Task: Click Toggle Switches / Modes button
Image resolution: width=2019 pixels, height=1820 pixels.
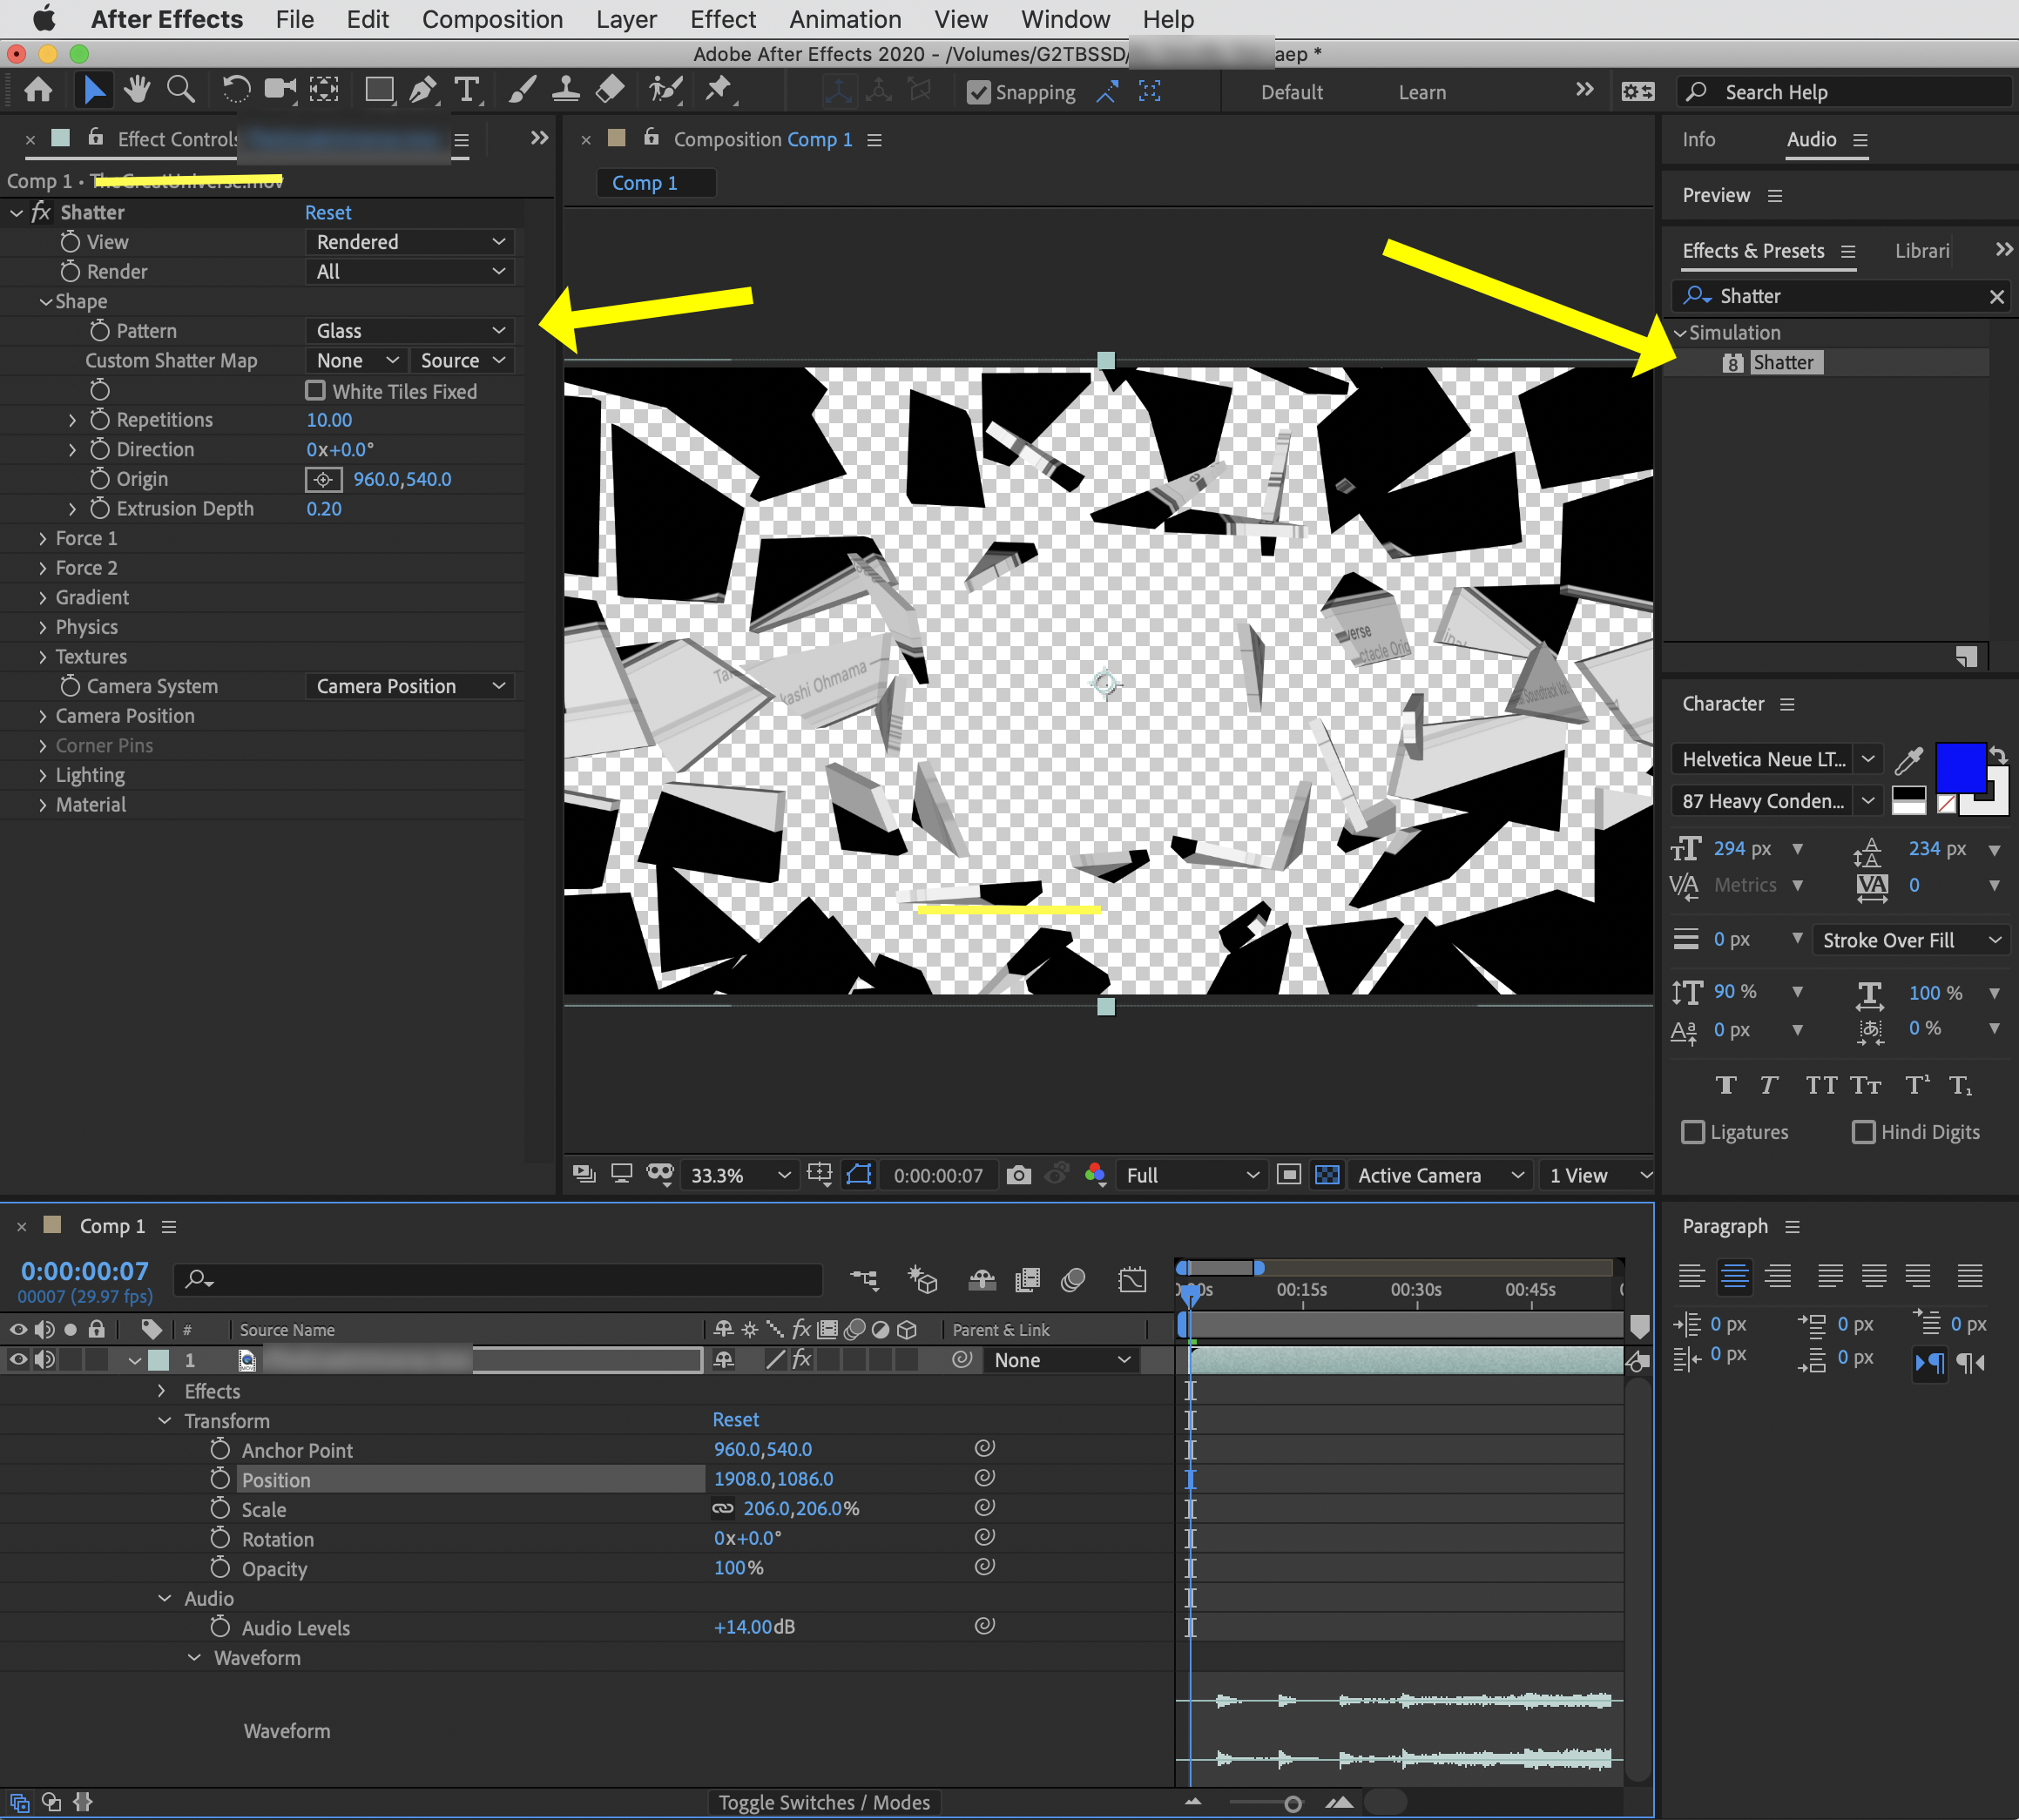Action: pyautogui.click(x=823, y=1801)
